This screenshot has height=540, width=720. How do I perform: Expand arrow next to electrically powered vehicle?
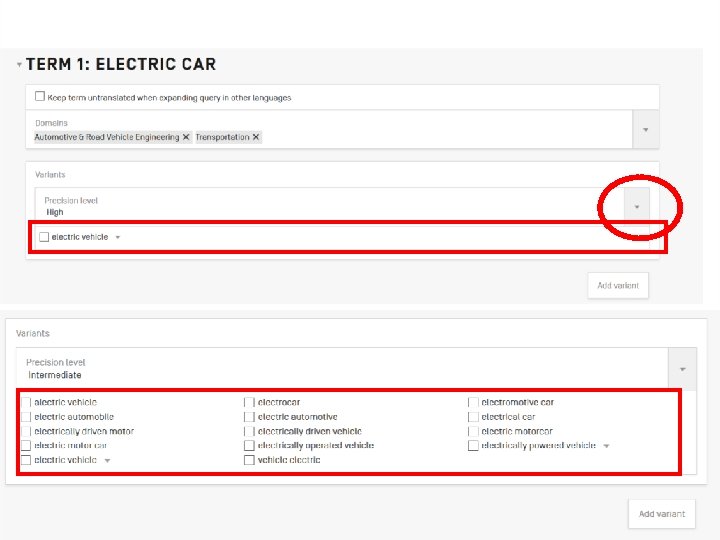(606, 446)
